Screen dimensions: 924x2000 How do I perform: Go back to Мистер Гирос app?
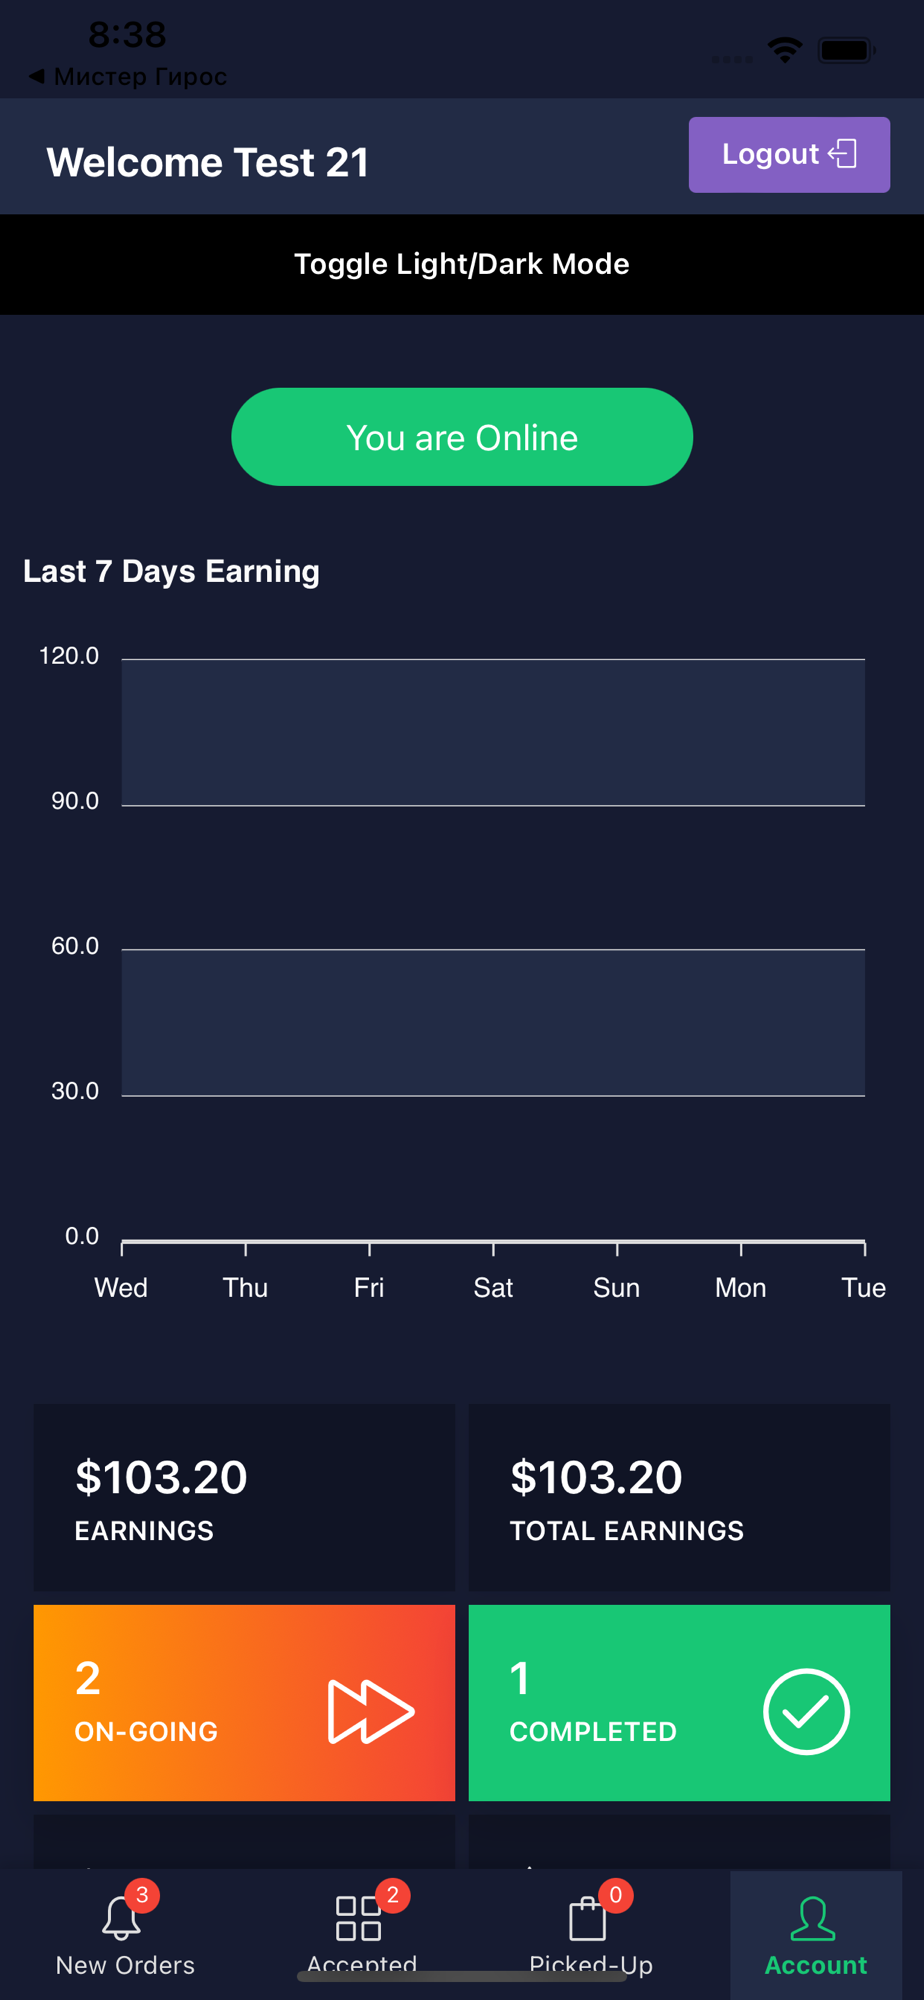(128, 76)
